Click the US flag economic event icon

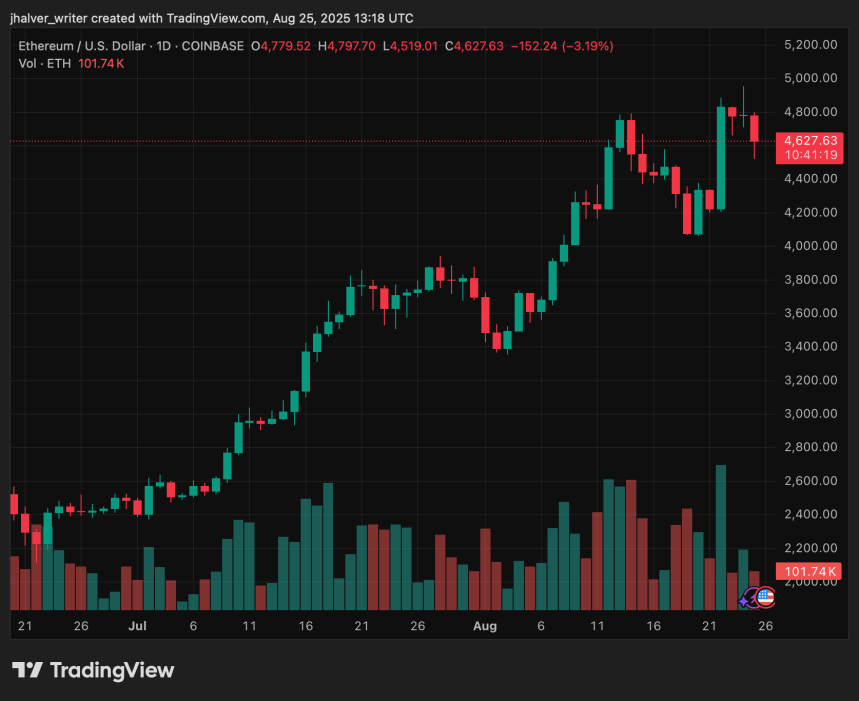[765, 597]
